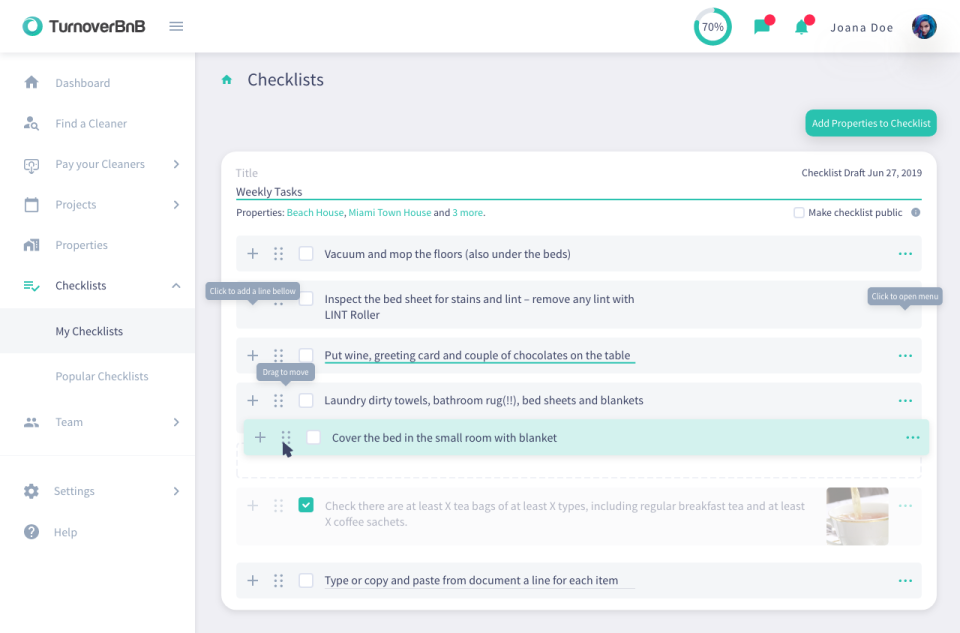This screenshot has width=960, height=633.
Task: Open three-dot menu on Laundry dirty towels row
Action: tap(905, 400)
